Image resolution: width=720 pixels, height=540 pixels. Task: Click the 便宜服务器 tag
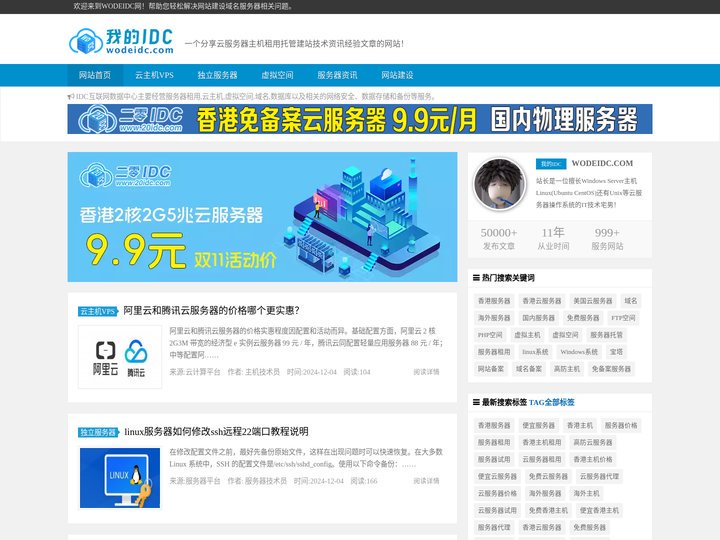(x=538, y=425)
